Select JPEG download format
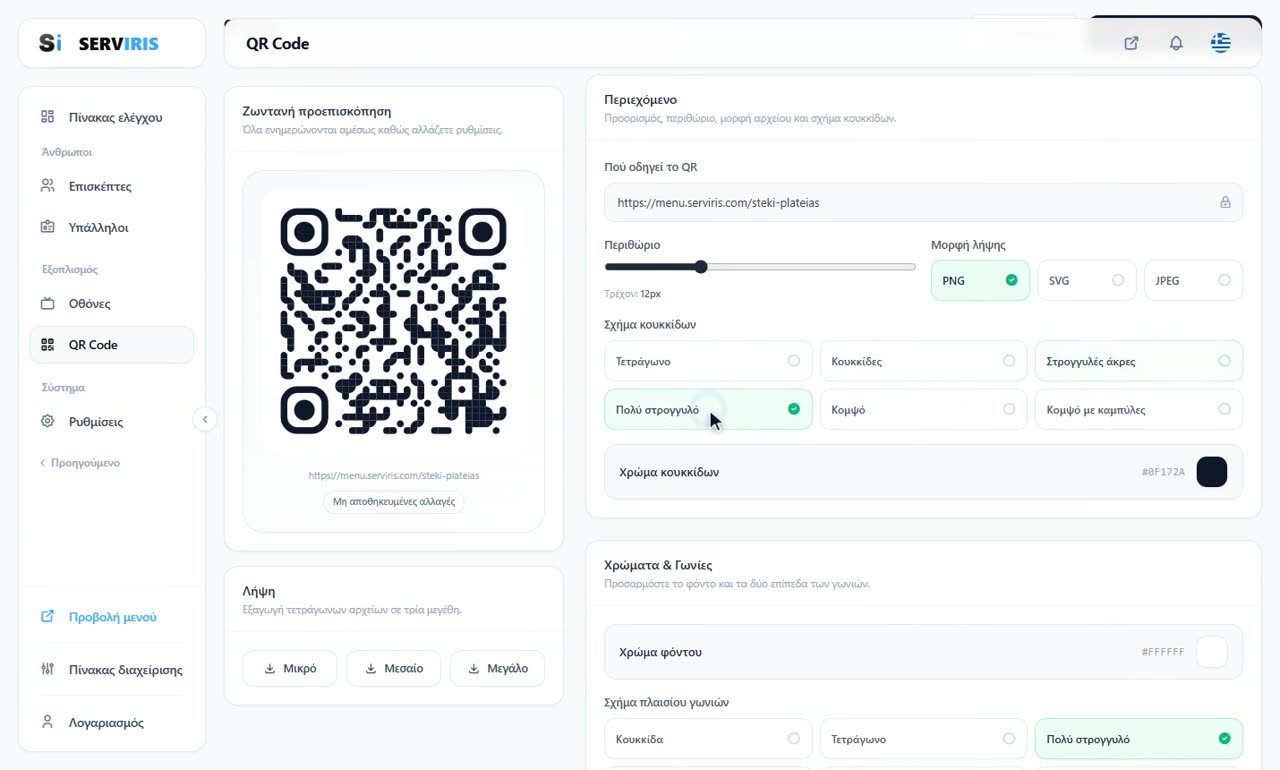The width and height of the screenshot is (1280, 770). coord(1193,280)
